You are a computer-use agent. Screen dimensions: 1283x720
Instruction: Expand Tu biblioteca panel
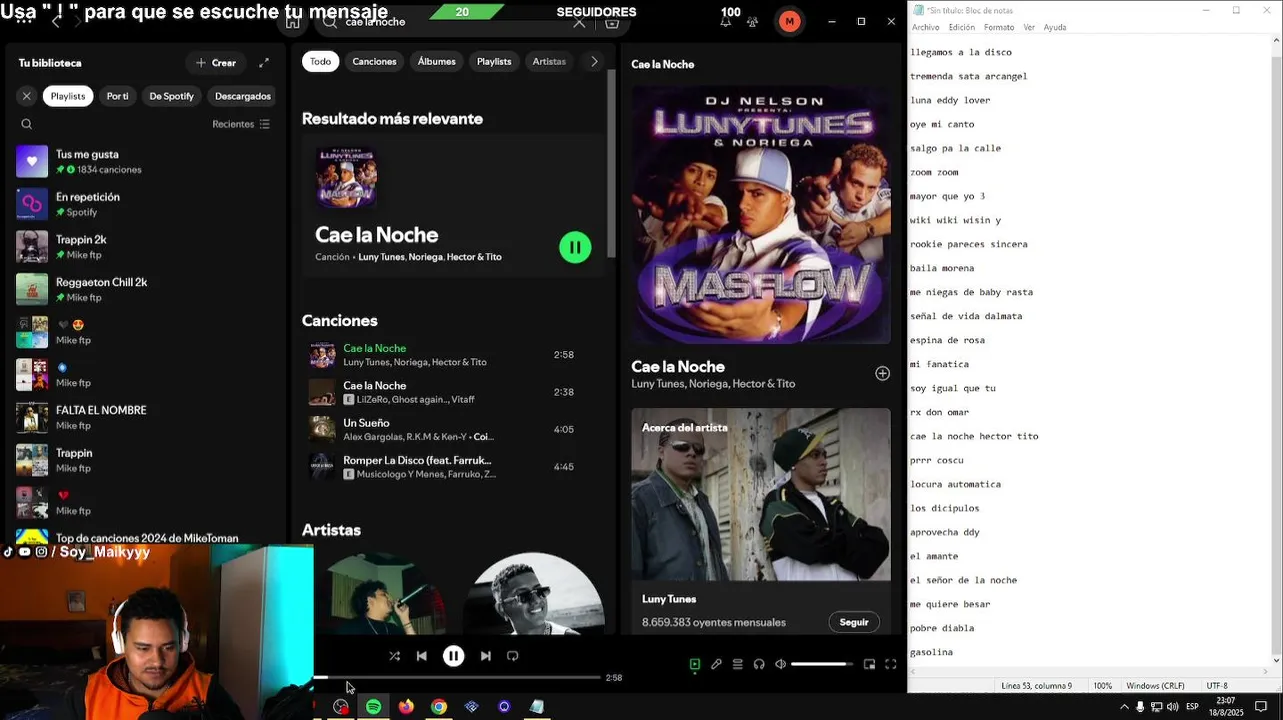click(x=264, y=62)
